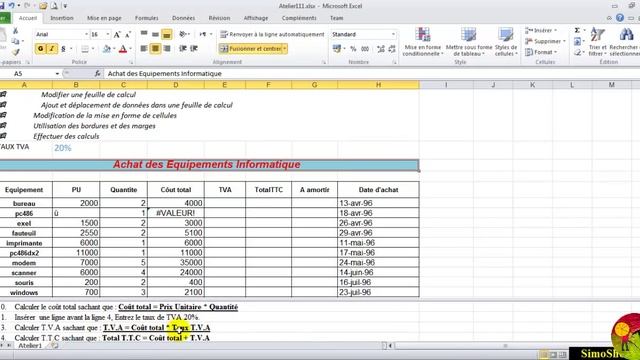Open the Données tab
640x360 pixels.
click(183, 18)
